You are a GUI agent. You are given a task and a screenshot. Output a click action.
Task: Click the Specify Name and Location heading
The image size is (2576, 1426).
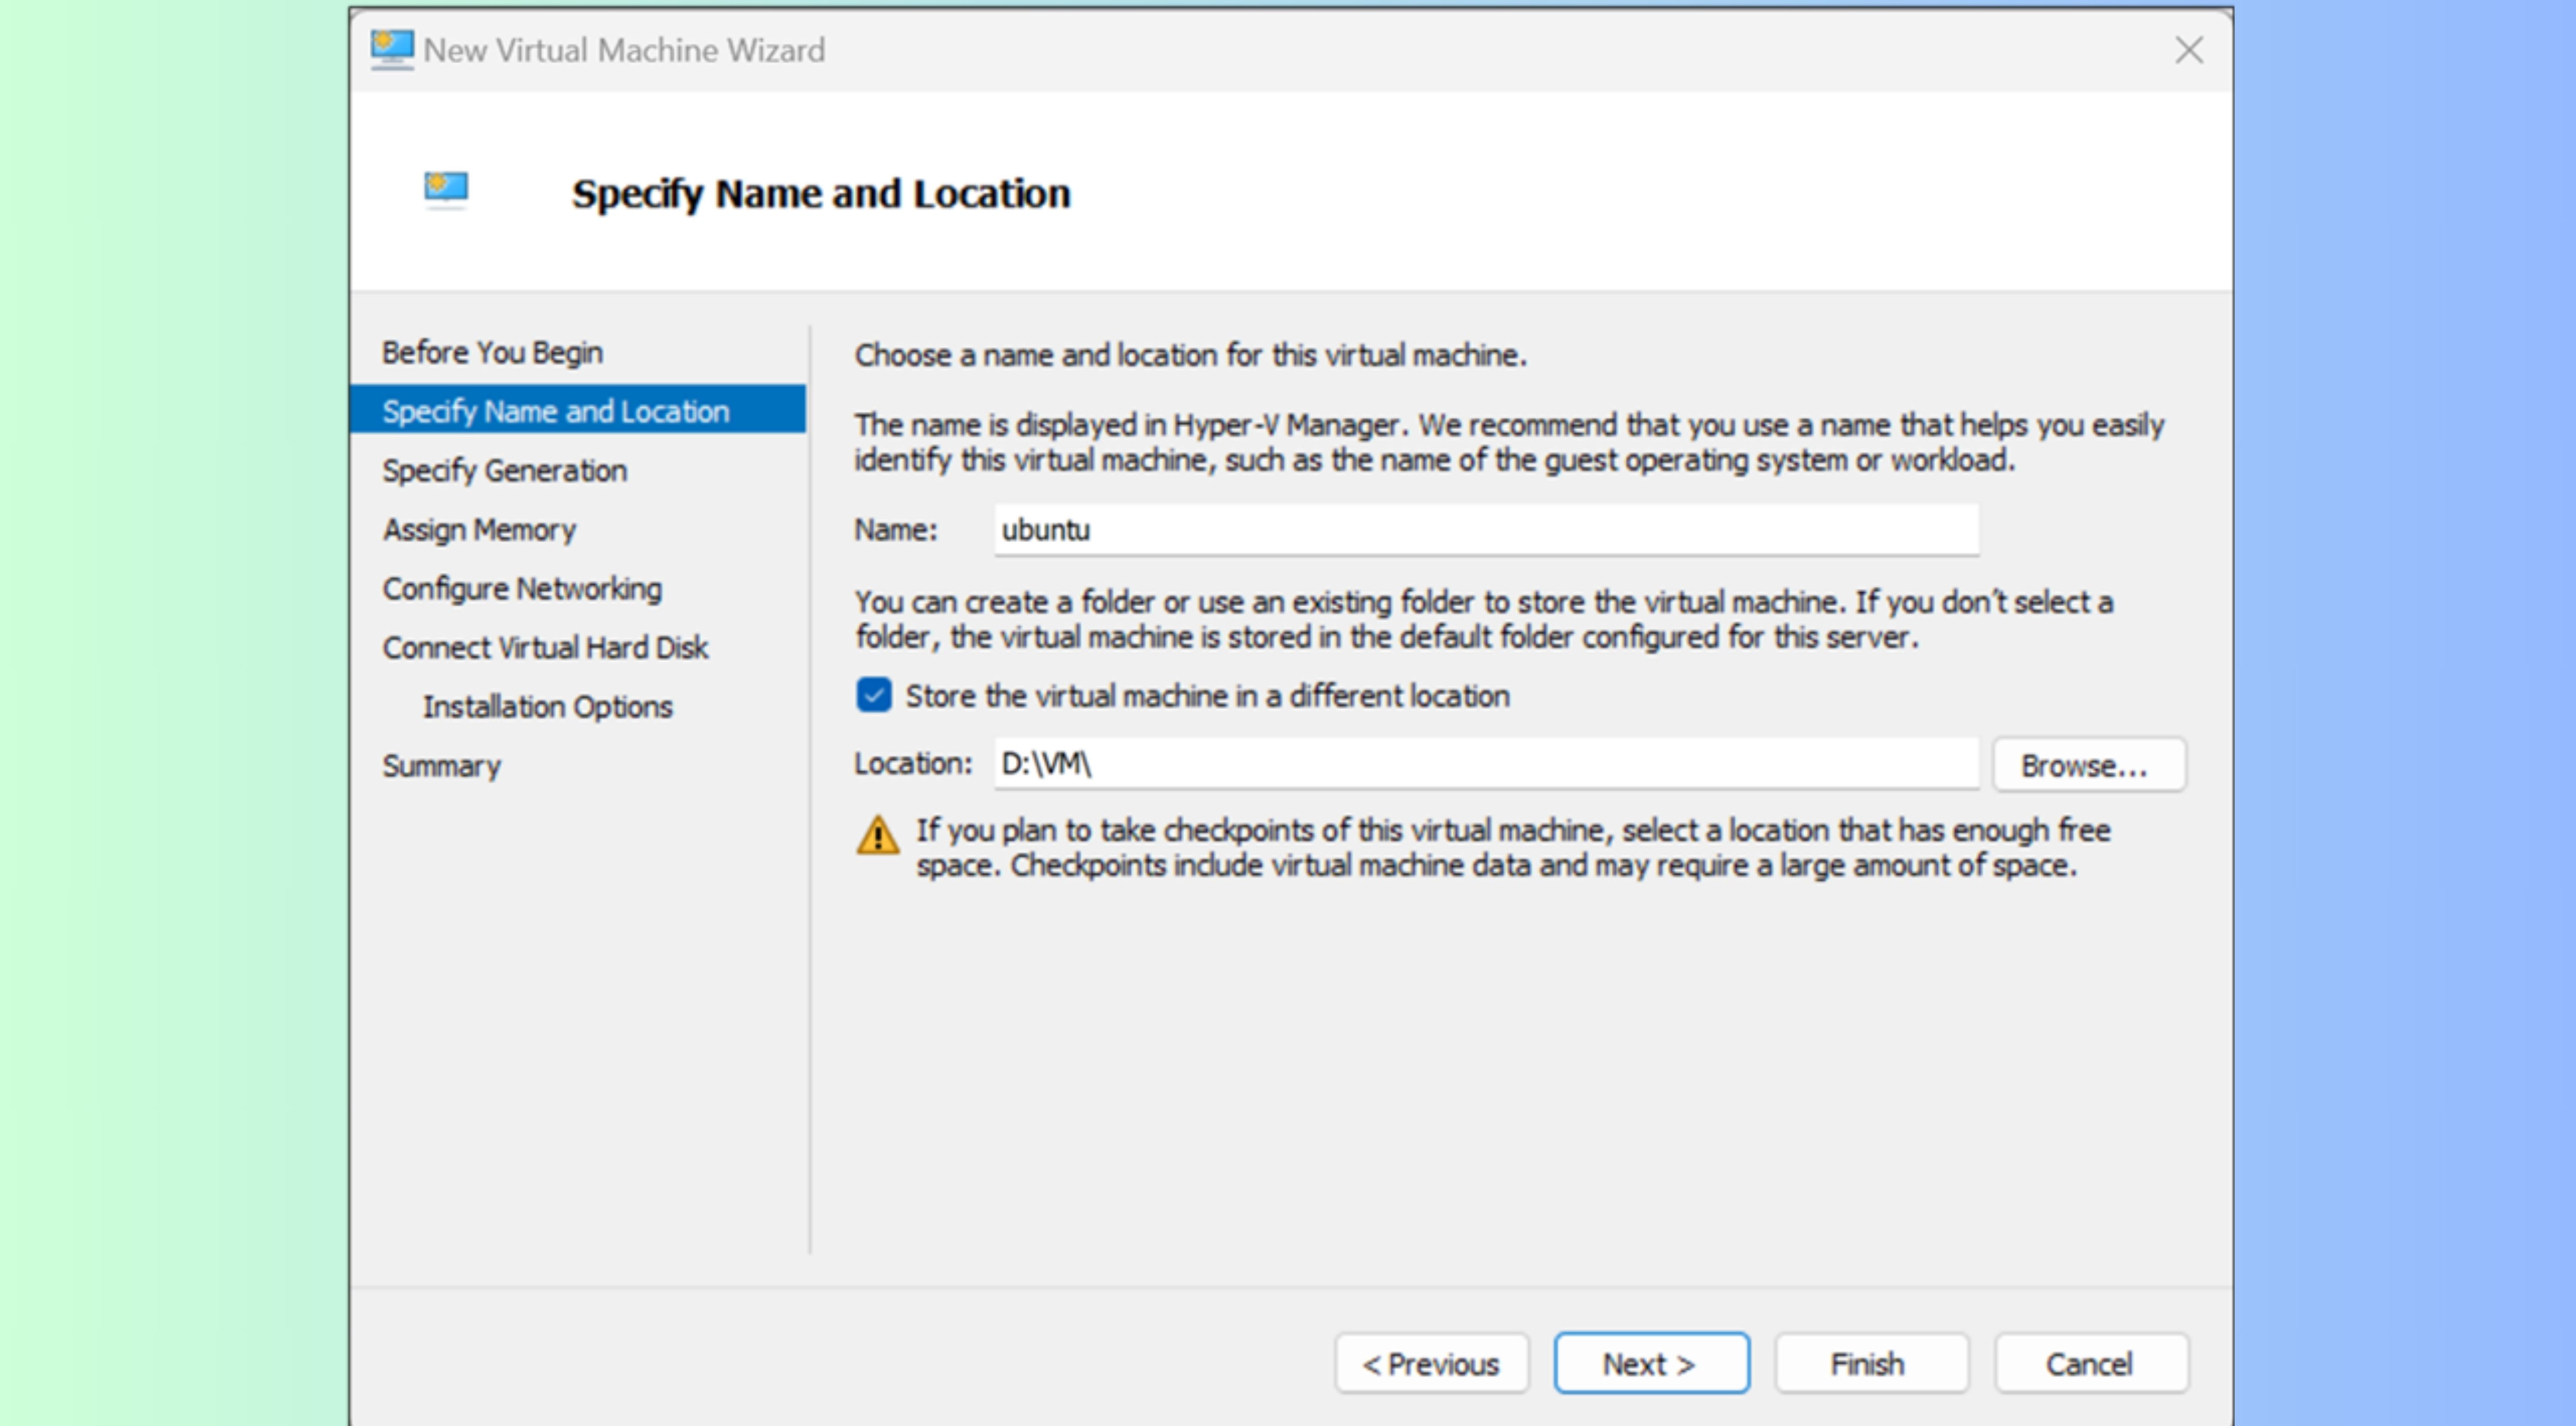pyautogui.click(x=821, y=193)
